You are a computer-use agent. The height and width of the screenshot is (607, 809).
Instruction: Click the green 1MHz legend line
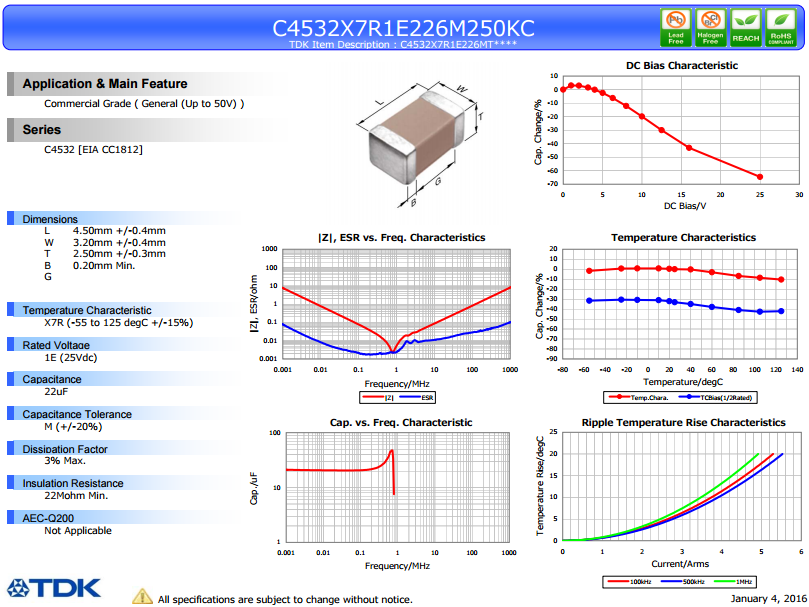coord(724,582)
